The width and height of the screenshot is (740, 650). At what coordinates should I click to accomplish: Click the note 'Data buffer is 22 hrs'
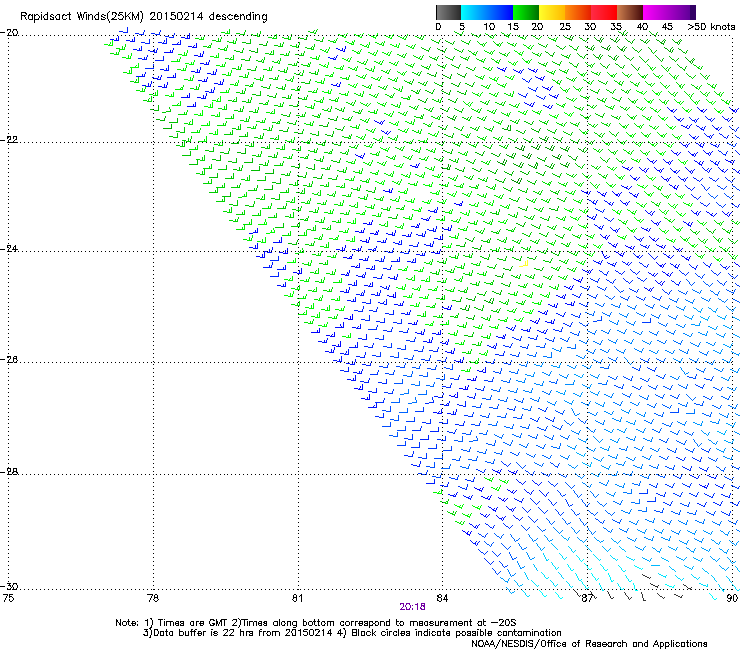[x=204, y=633]
